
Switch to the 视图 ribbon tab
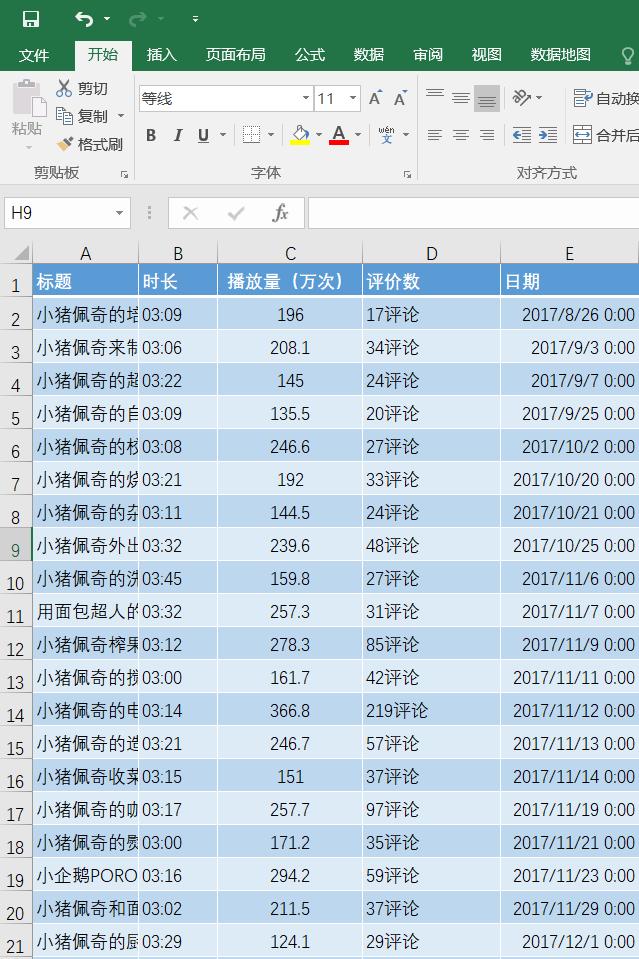tap(487, 55)
